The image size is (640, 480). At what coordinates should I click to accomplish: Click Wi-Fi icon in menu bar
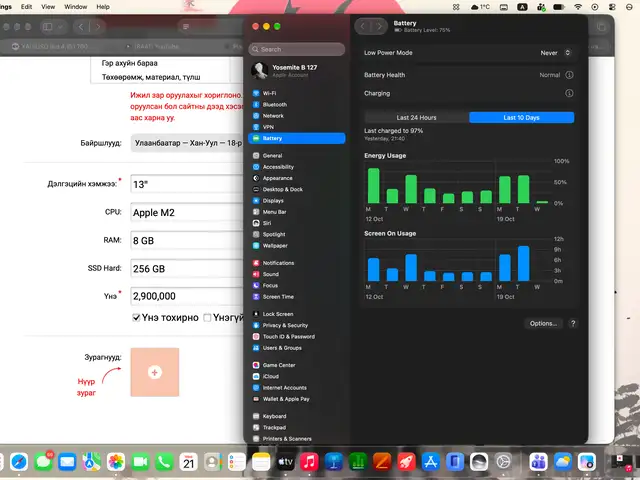pyautogui.click(x=578, y=7)
